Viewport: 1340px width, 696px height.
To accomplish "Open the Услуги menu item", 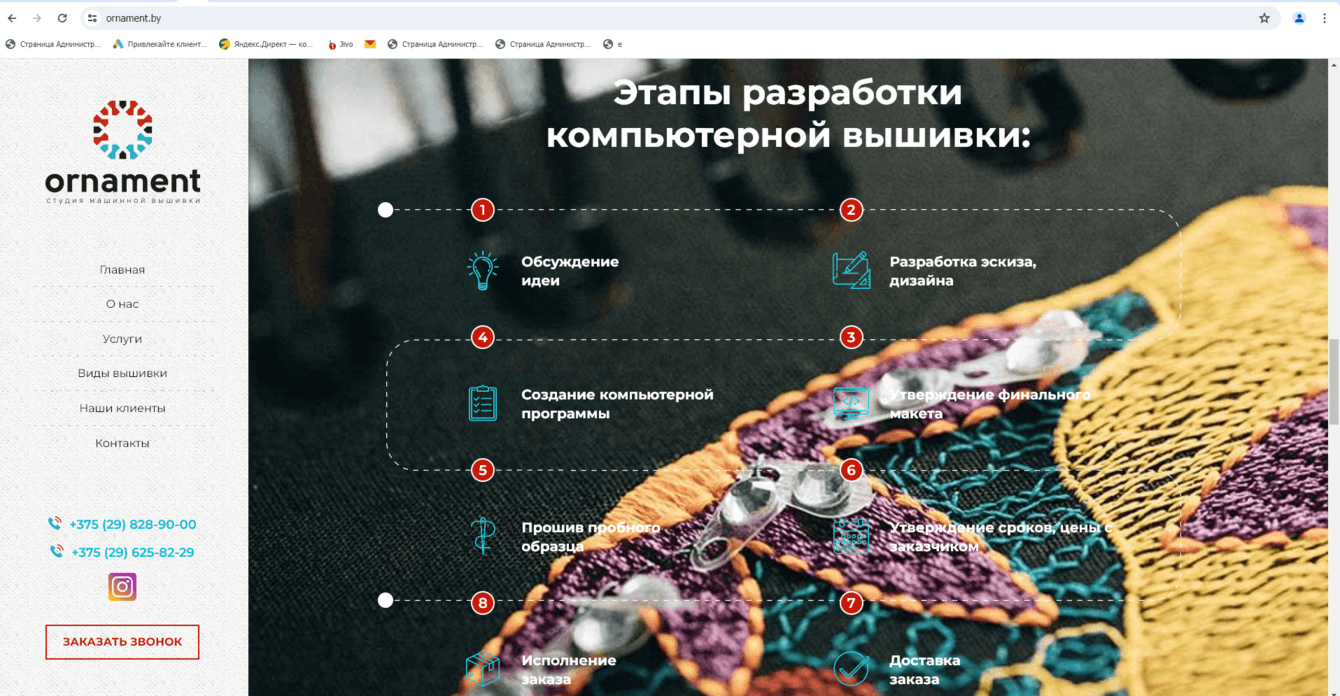I will coord(121,338).
